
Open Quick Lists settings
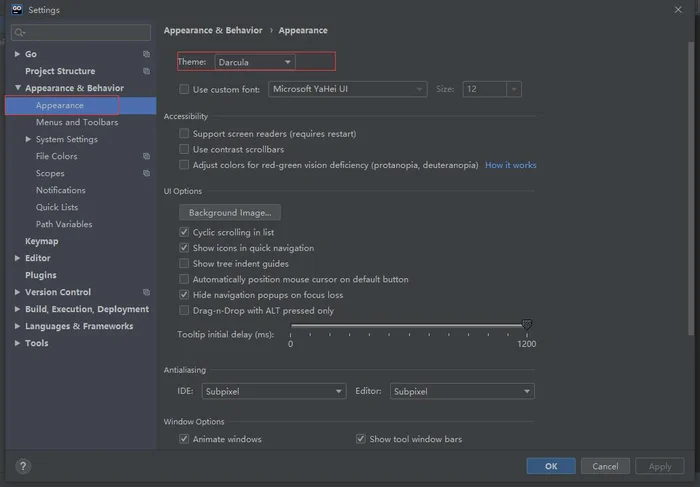pyautogui.click(x=57, y=207)
